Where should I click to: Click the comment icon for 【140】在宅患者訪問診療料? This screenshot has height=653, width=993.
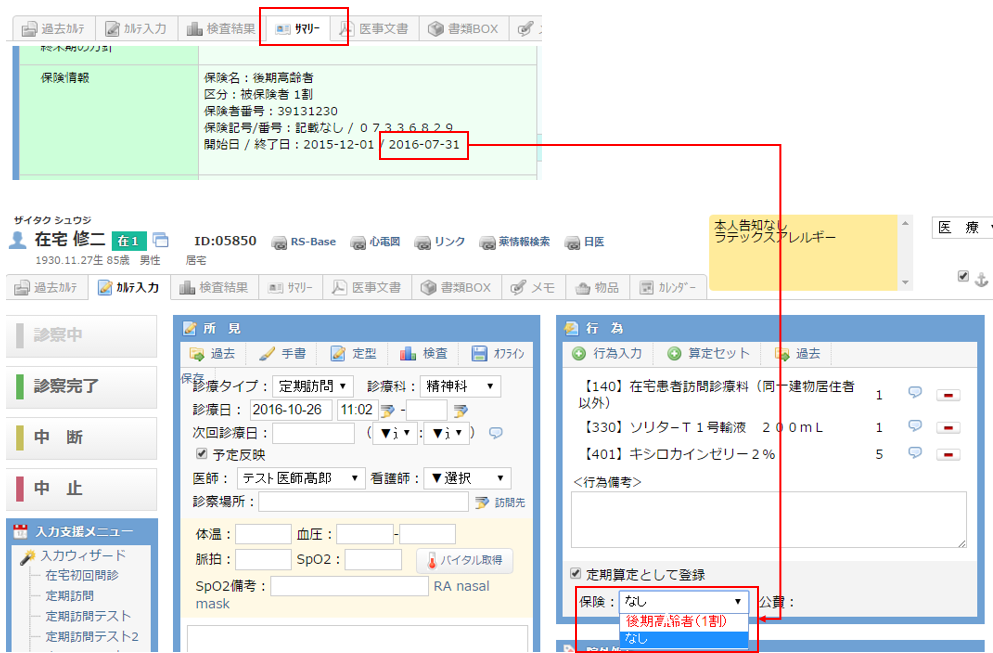tap(915, 393)
